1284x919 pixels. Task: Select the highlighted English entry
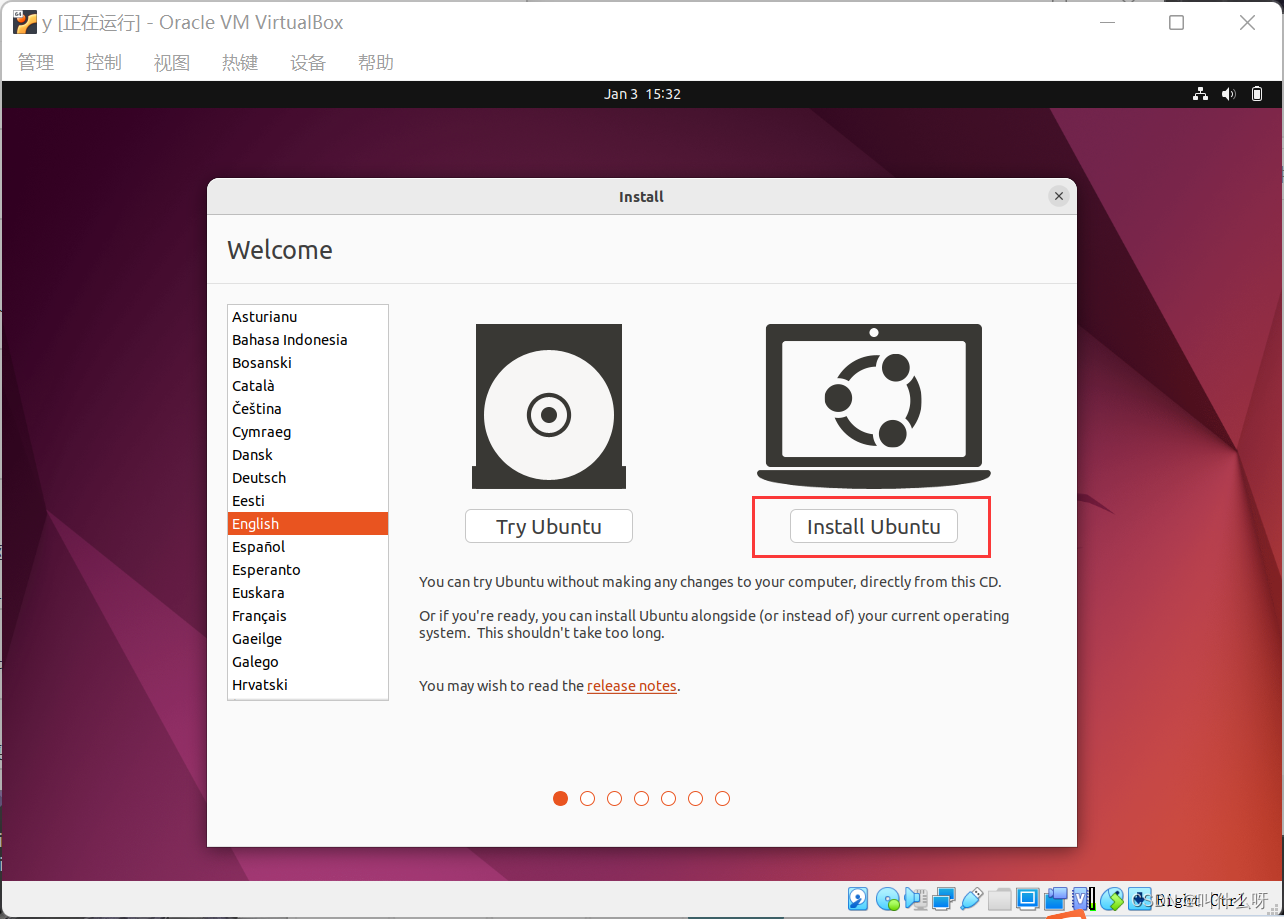(x=308, y=524)
